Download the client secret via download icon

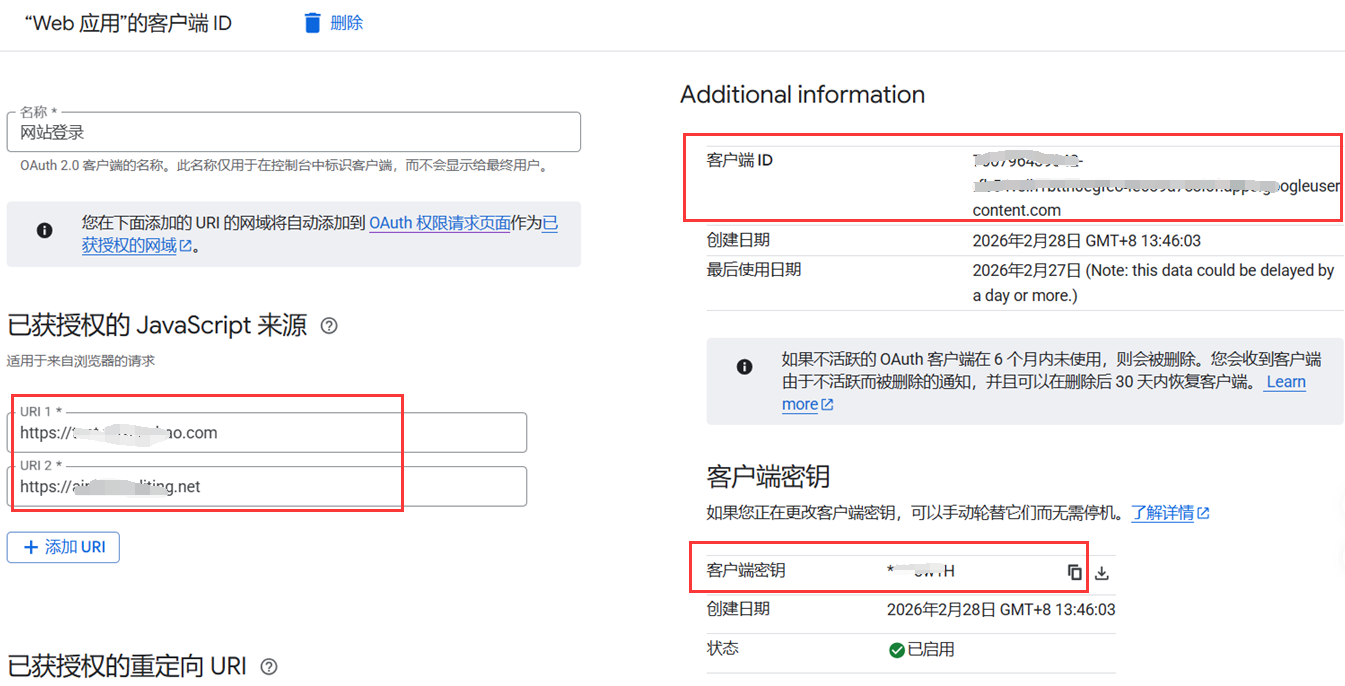[x=1102, y=573]
